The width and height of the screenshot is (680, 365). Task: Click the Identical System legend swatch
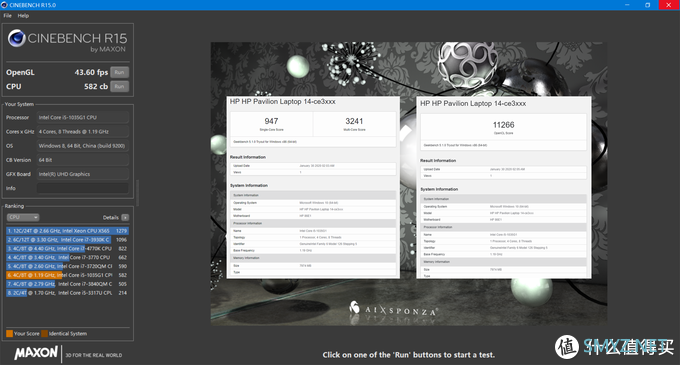(x=44, y=333)
